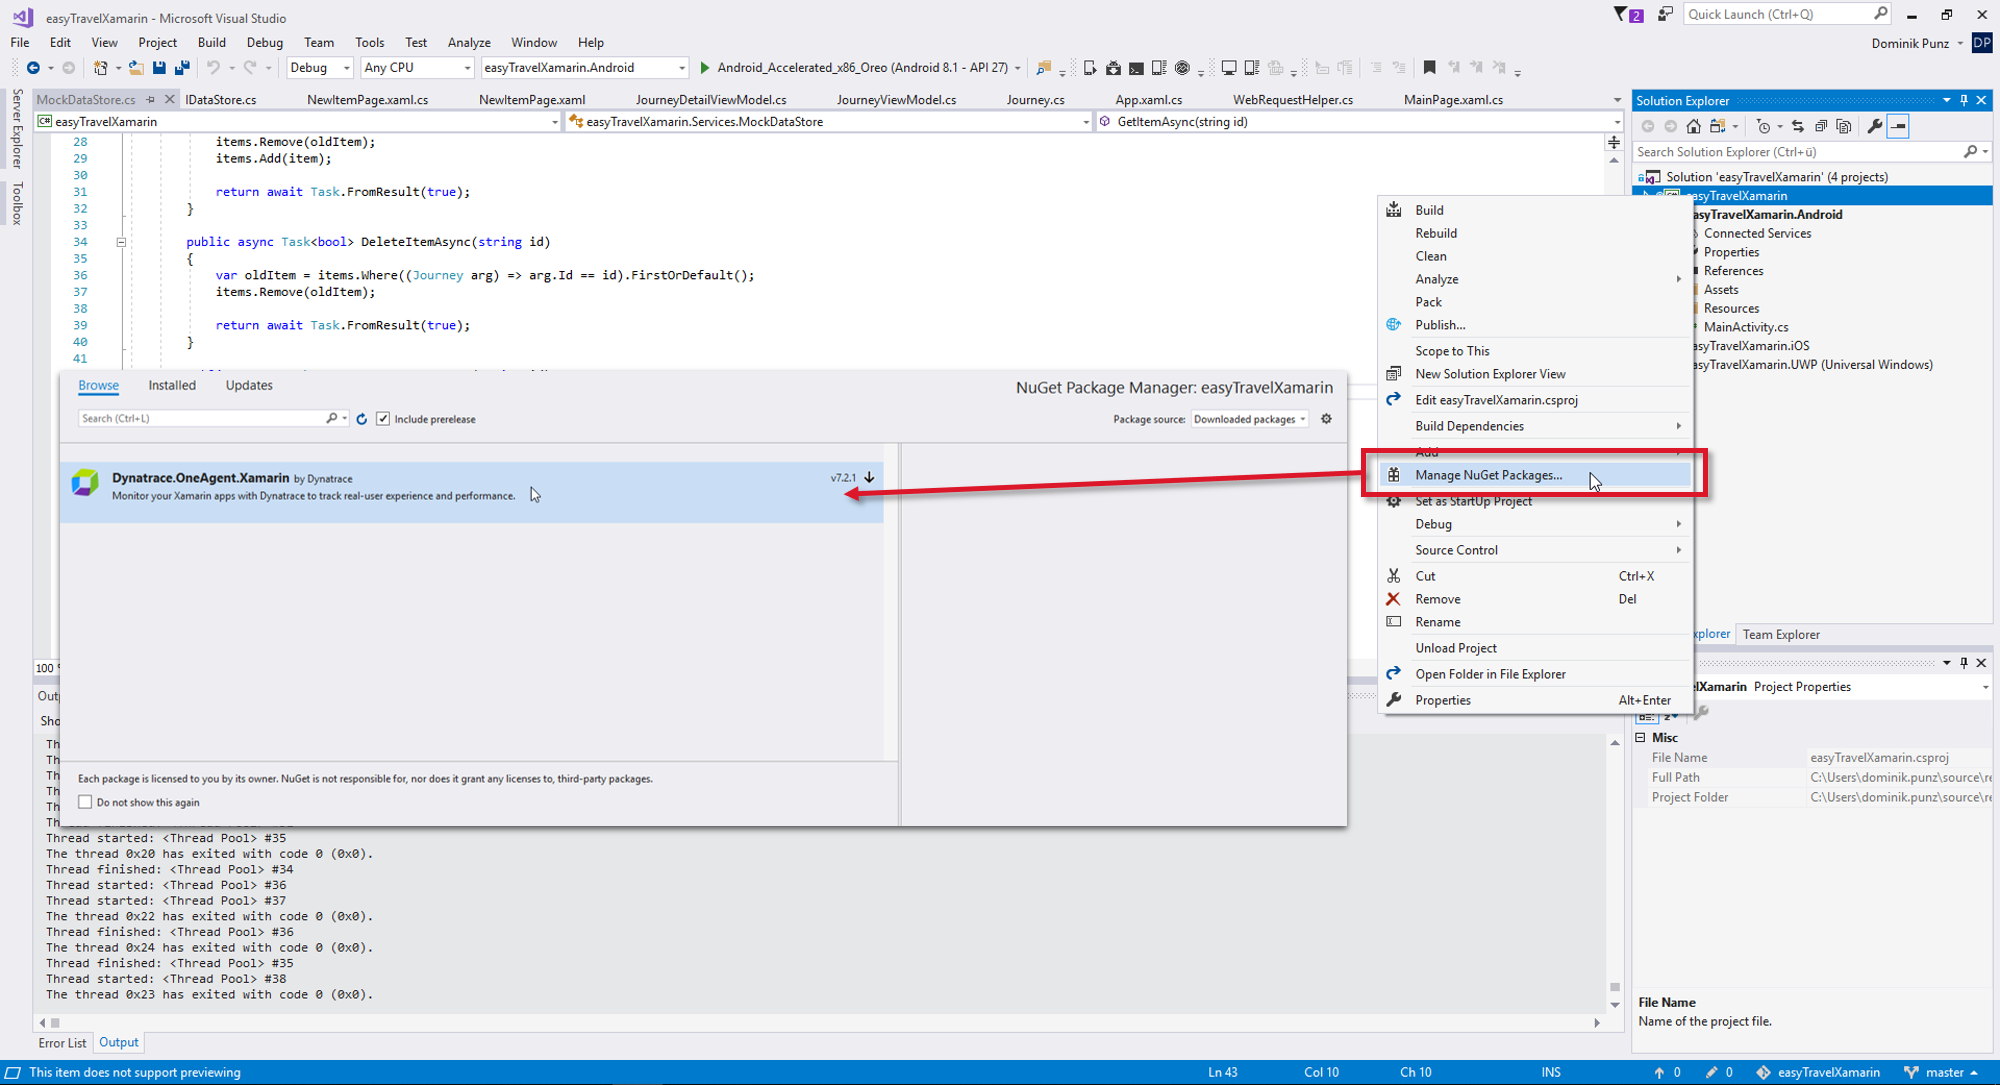Open the IDataStore.cs editor tab
The height and width of the screenshot is (1085, 2000).
click(x=221, y=99)
